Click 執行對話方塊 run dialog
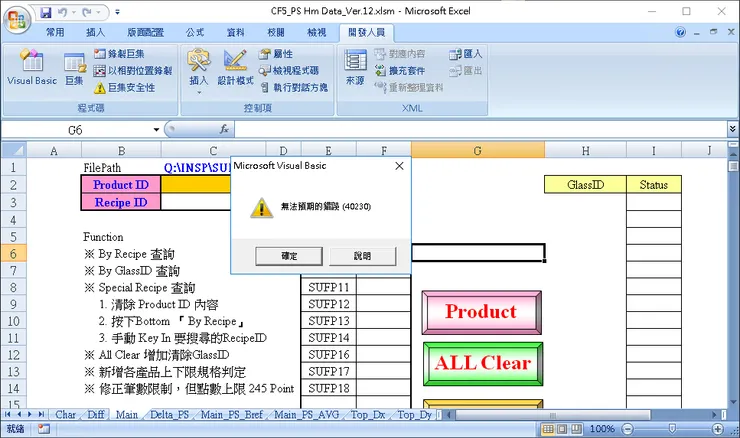The width and height of the screenshot is (740, 438). tap(294, 87)
